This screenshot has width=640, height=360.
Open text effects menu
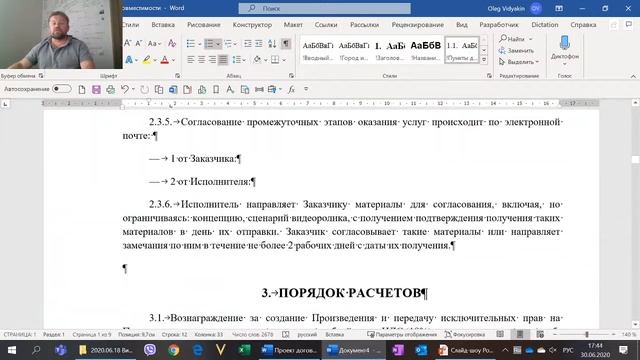pyautogui.click(x=130, y=60)
